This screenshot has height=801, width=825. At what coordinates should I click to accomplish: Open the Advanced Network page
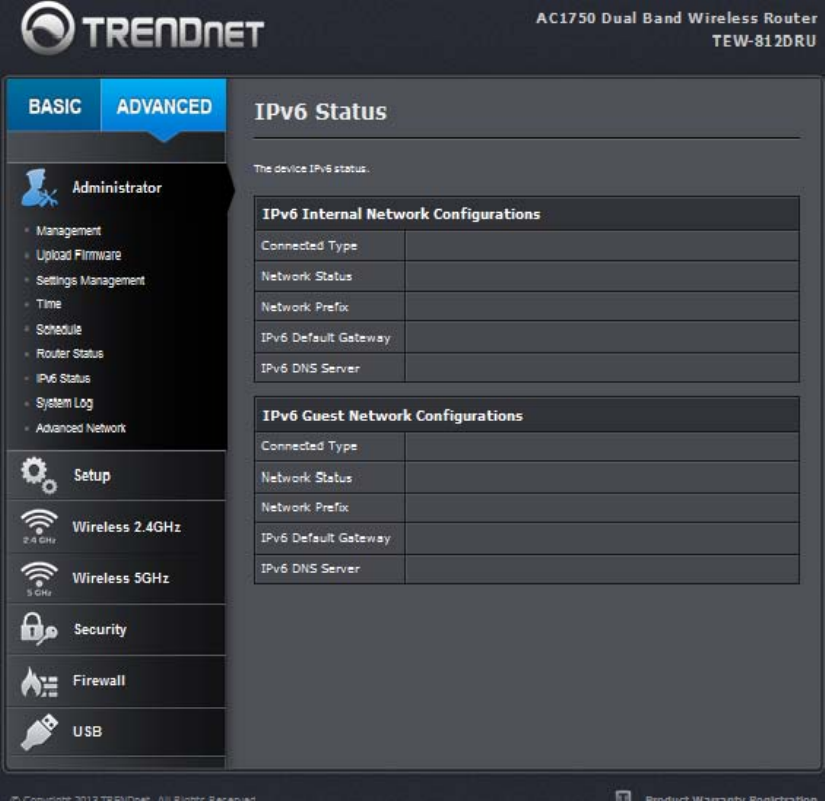[x=81, y=428]
